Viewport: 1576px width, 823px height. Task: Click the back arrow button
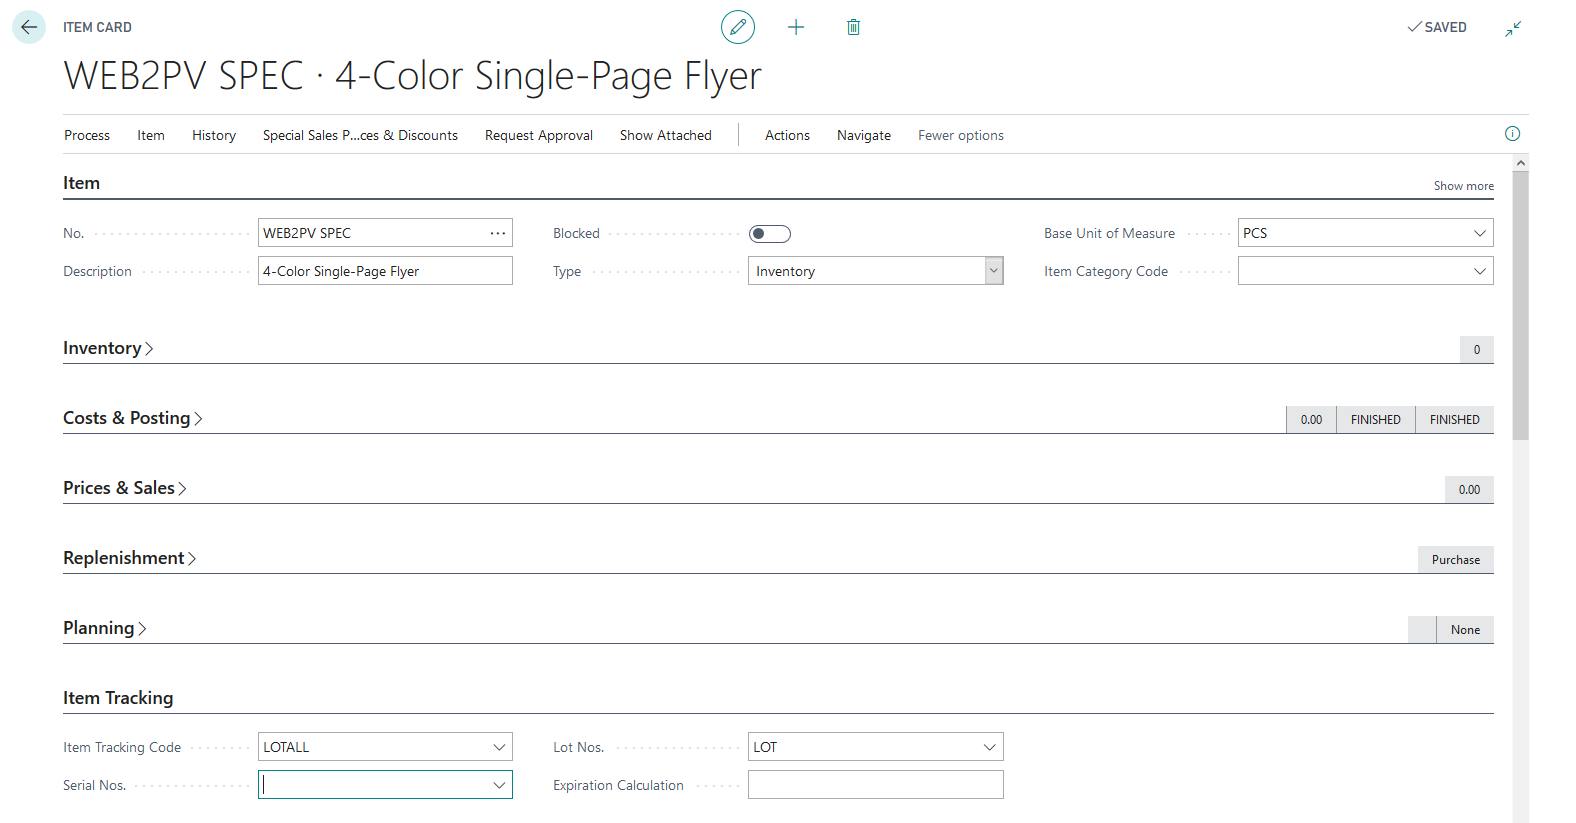(29, 27)
